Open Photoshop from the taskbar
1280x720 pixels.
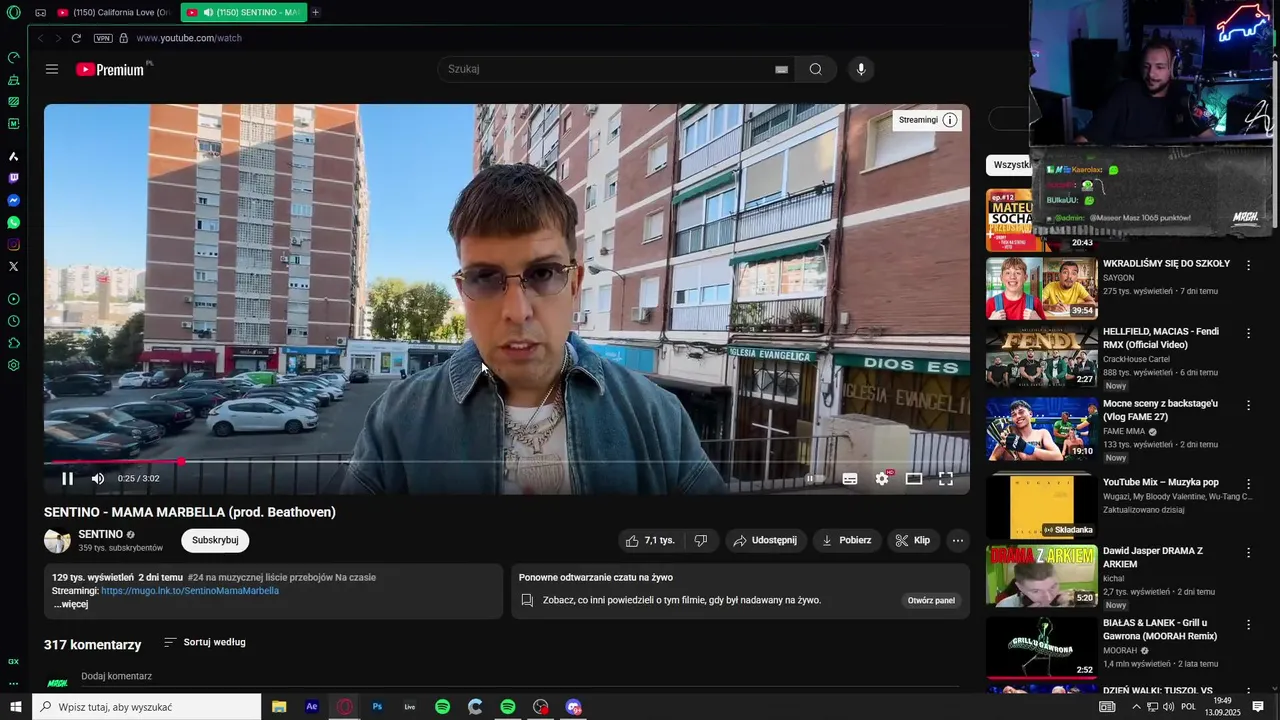[377, 707]
